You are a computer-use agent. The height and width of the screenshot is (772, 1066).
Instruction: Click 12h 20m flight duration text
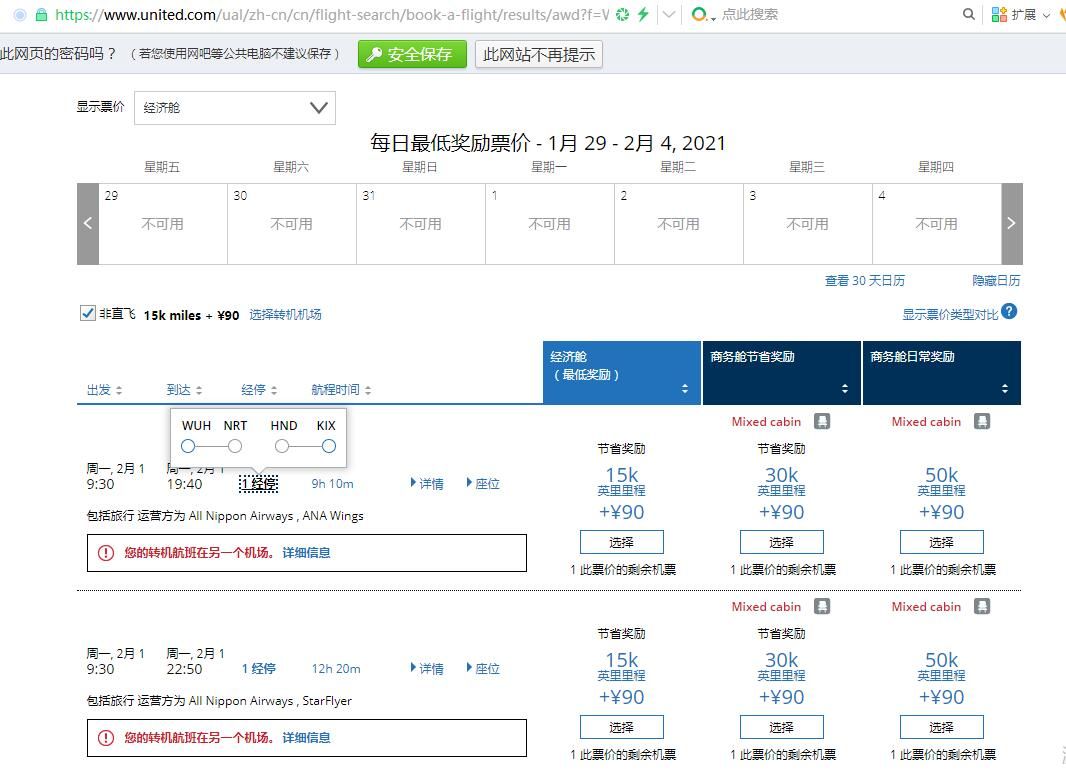pos(336,669)
